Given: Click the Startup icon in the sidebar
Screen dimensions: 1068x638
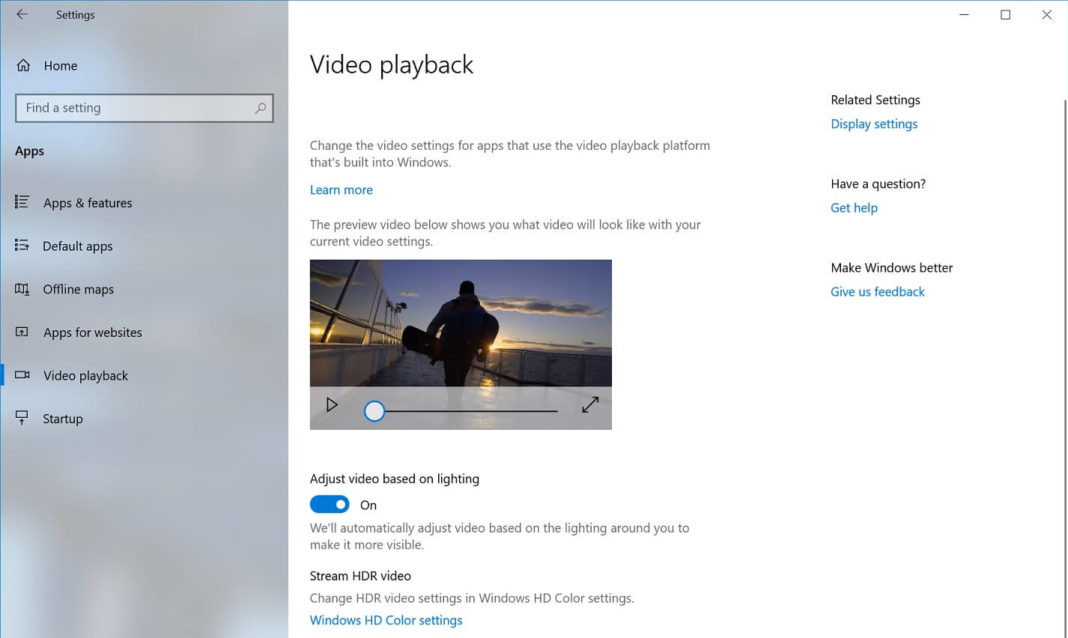Looking at the screenshot, I should [22, 418].
